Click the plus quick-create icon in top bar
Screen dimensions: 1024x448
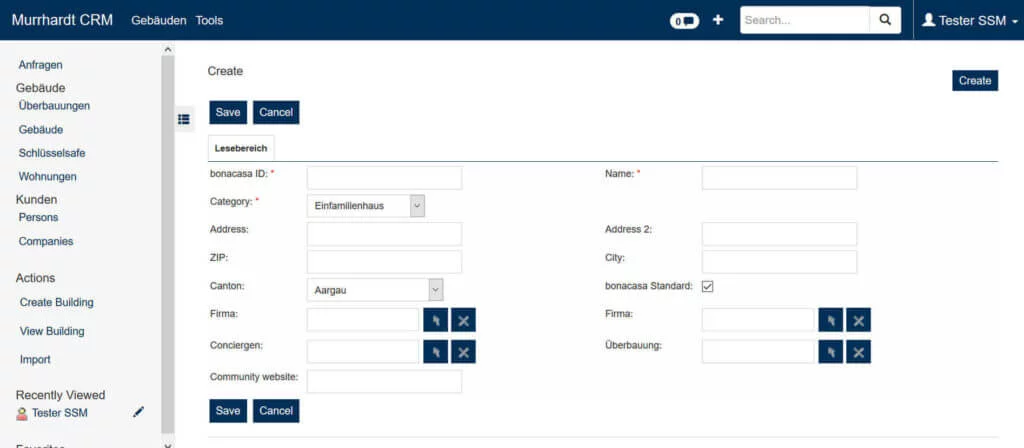point(717,20)
